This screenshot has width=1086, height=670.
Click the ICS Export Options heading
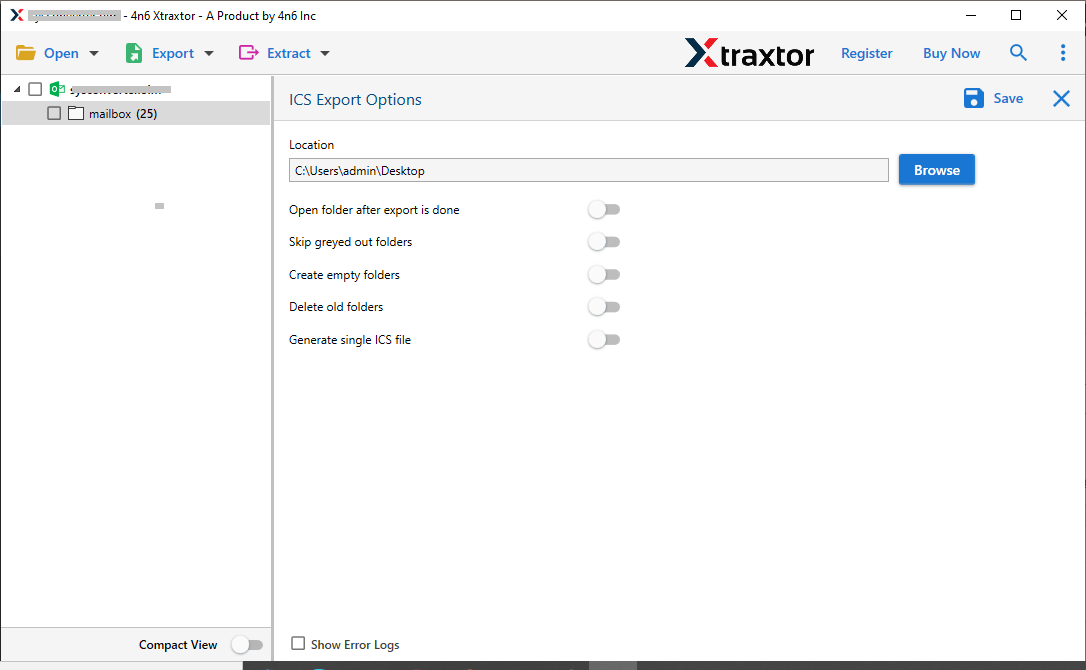tap(355, 100)
